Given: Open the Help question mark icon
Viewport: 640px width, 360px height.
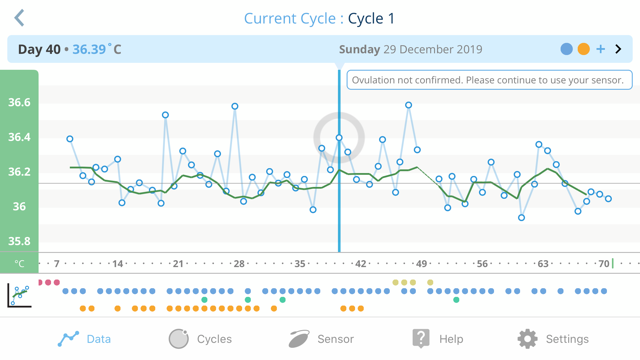Looking at the screenshot, I should [421, 339].
